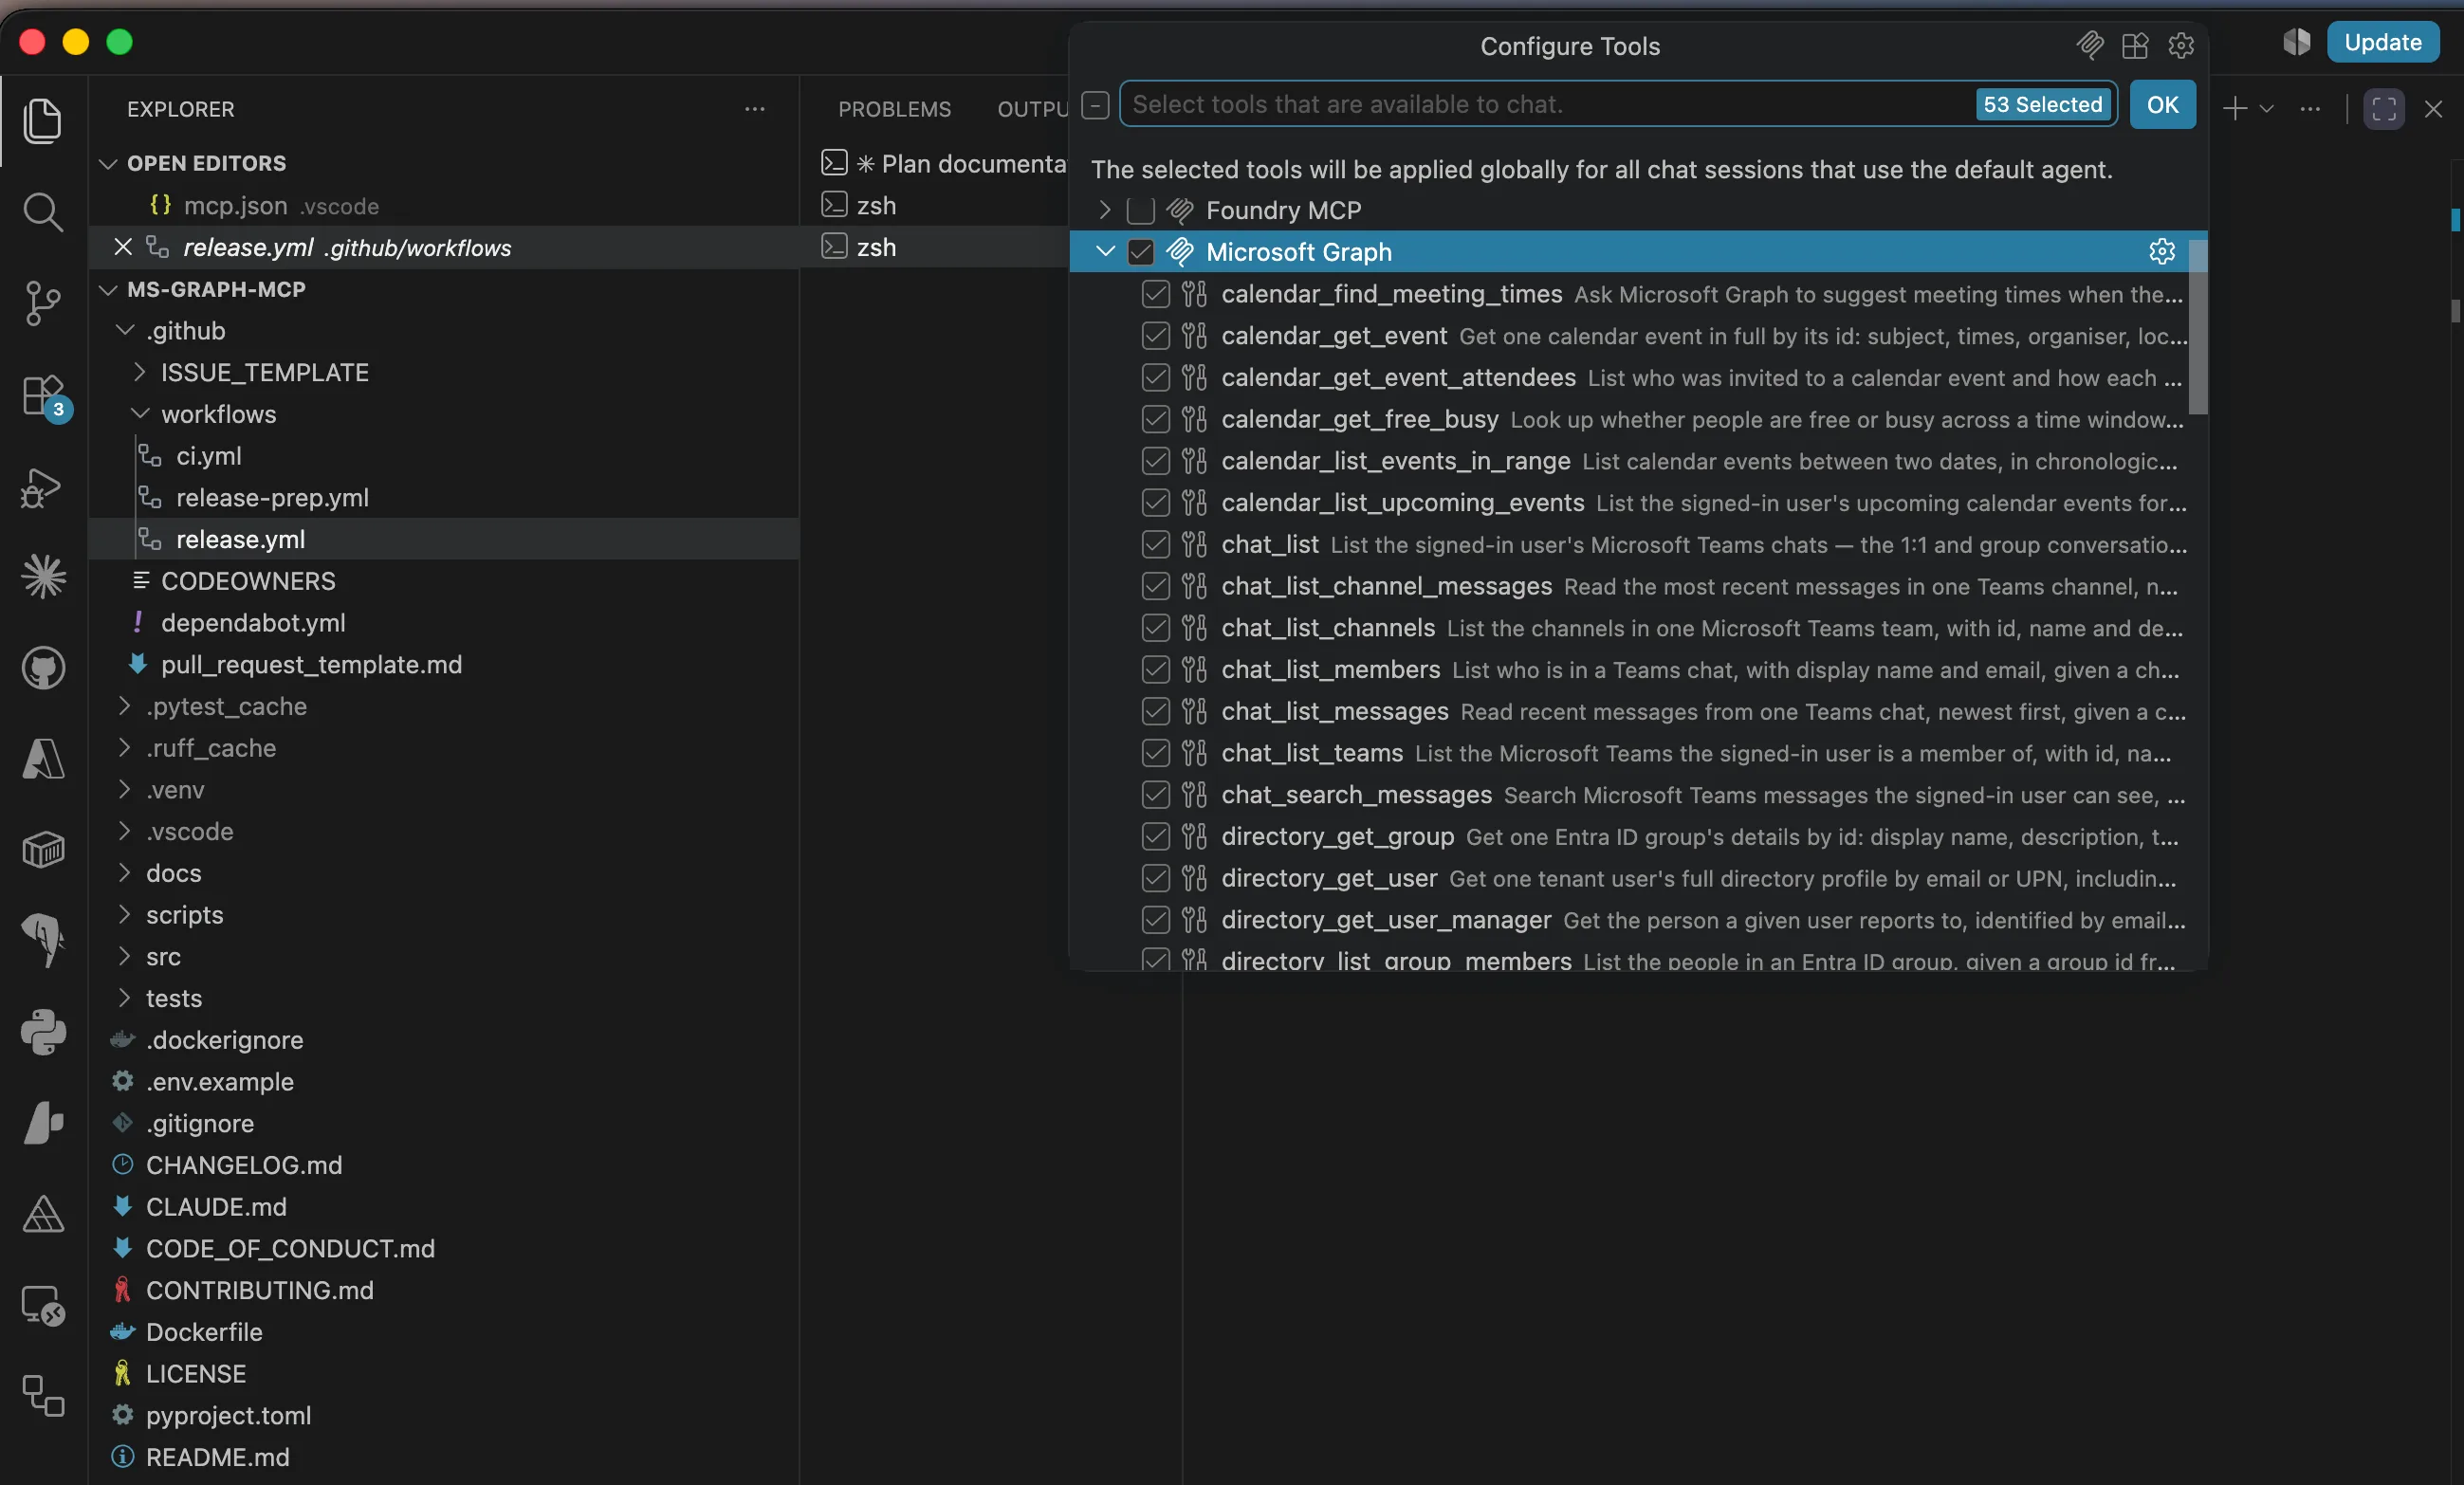Open the Remote Explorer view
2464x1485 pixels.
coord(42,1305)
